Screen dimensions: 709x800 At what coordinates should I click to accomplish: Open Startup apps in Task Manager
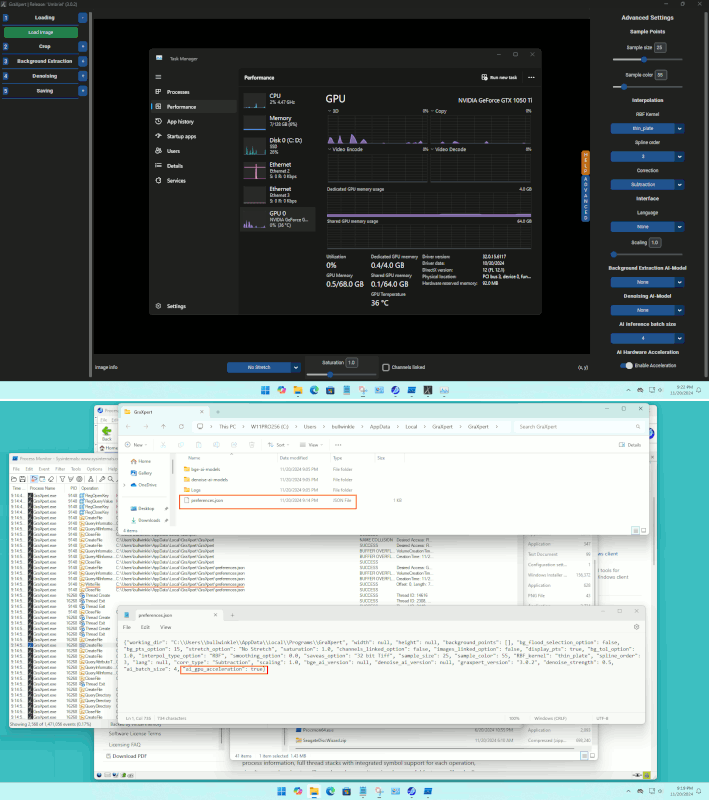[x=181, y=136]
